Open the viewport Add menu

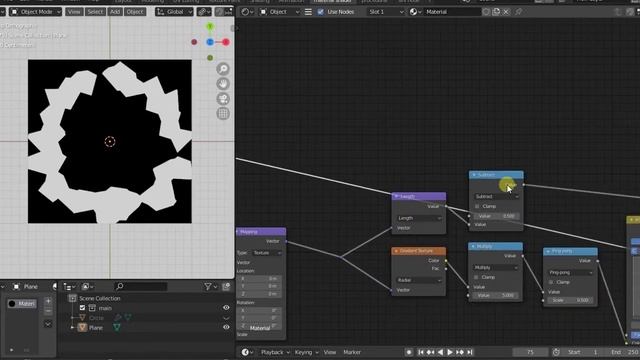point(115,12)
